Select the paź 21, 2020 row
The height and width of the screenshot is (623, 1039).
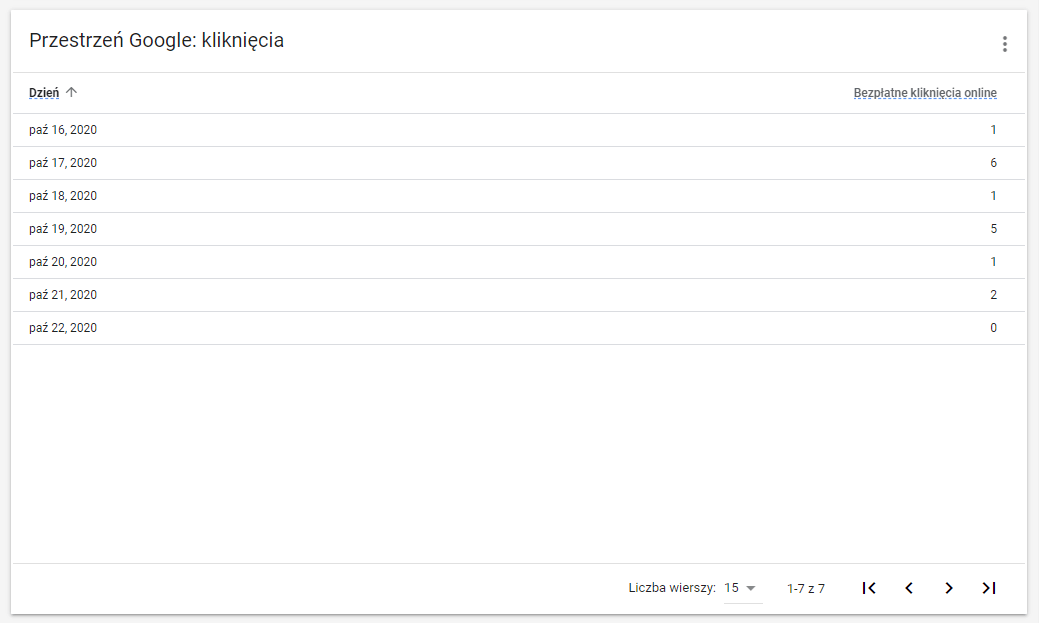(x=63, y=295)
